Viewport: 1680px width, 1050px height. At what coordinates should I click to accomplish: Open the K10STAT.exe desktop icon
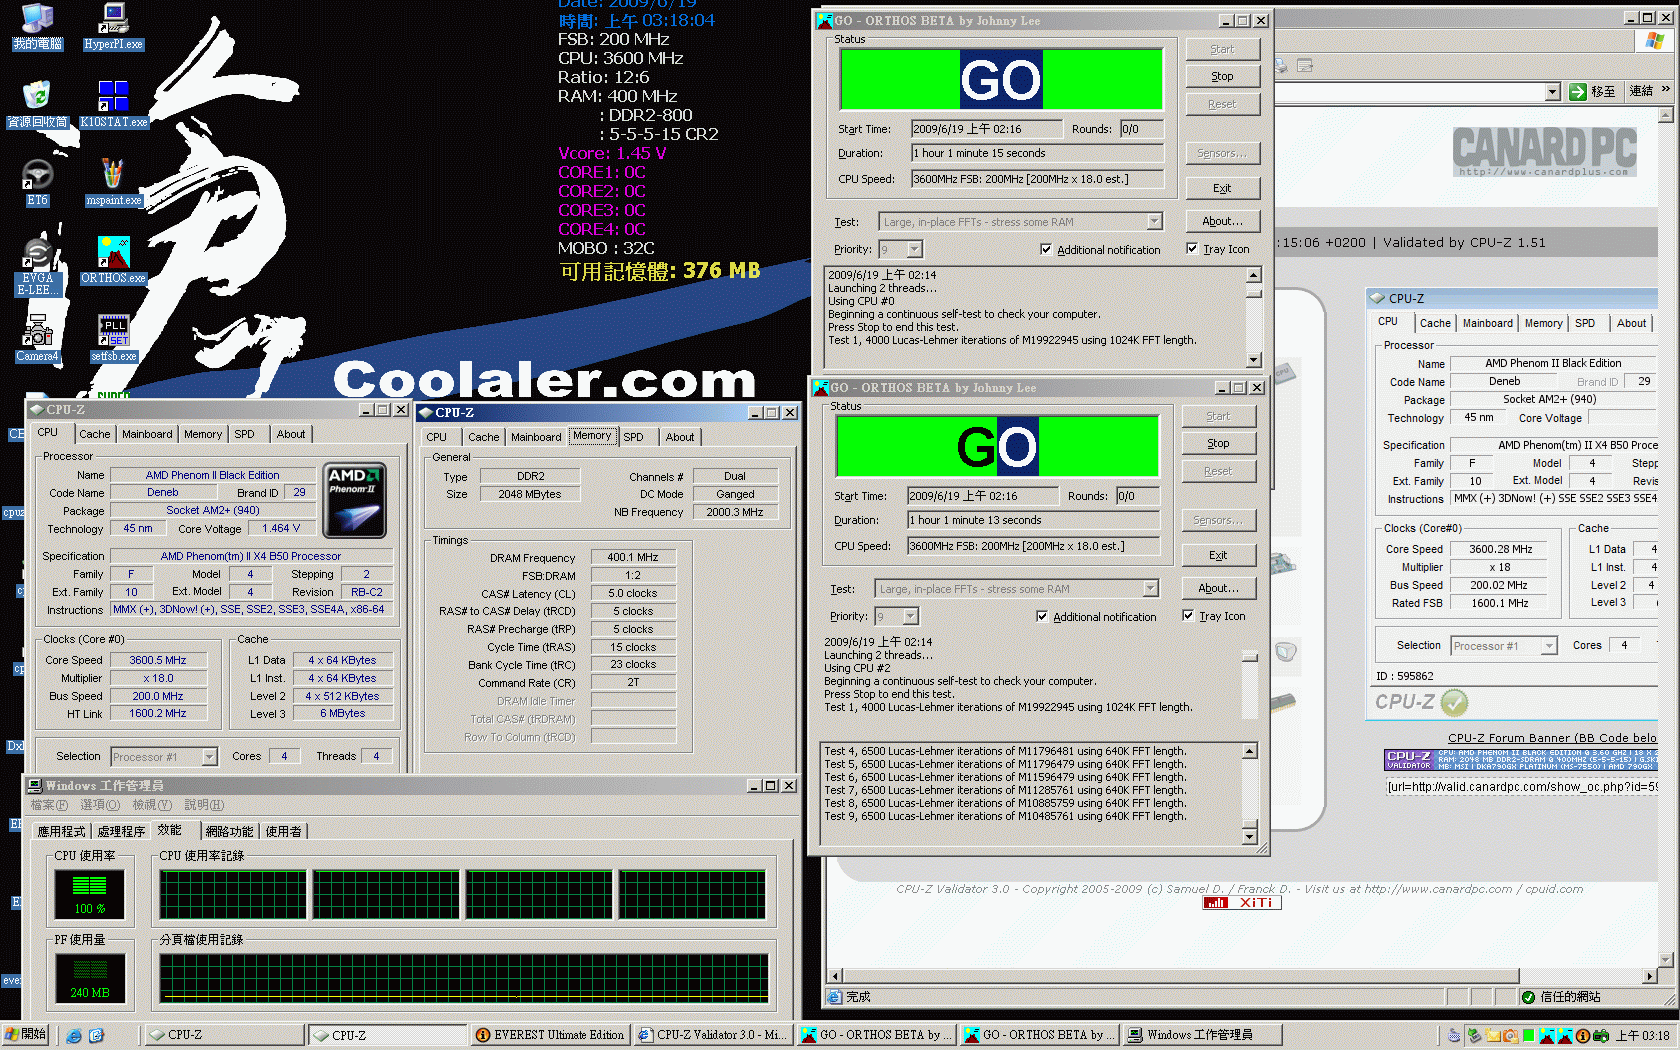tap(113, 104)
